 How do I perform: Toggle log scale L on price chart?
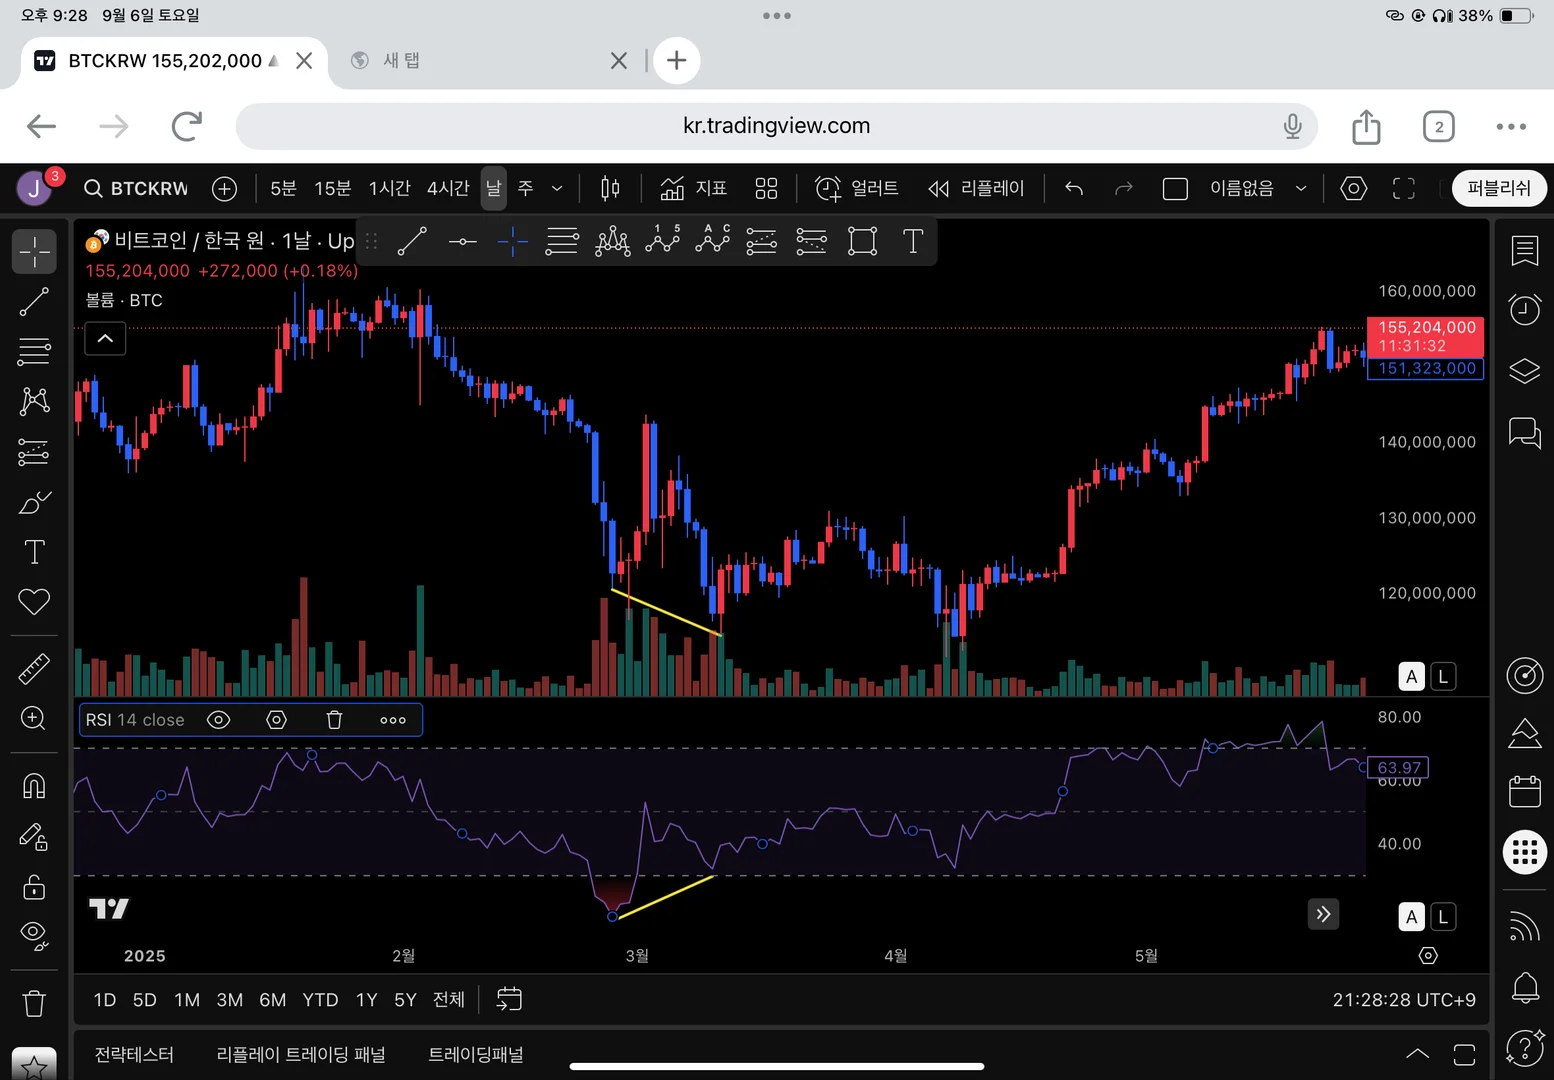(x=1442, y=677)
